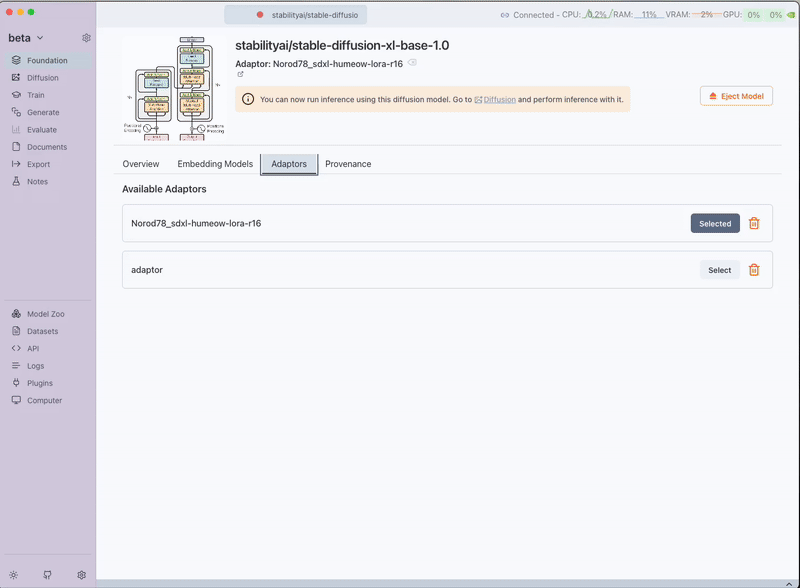This screenshot has width=800, height=588.
Task: Go to the Plugins section
Action: point(40,383)
